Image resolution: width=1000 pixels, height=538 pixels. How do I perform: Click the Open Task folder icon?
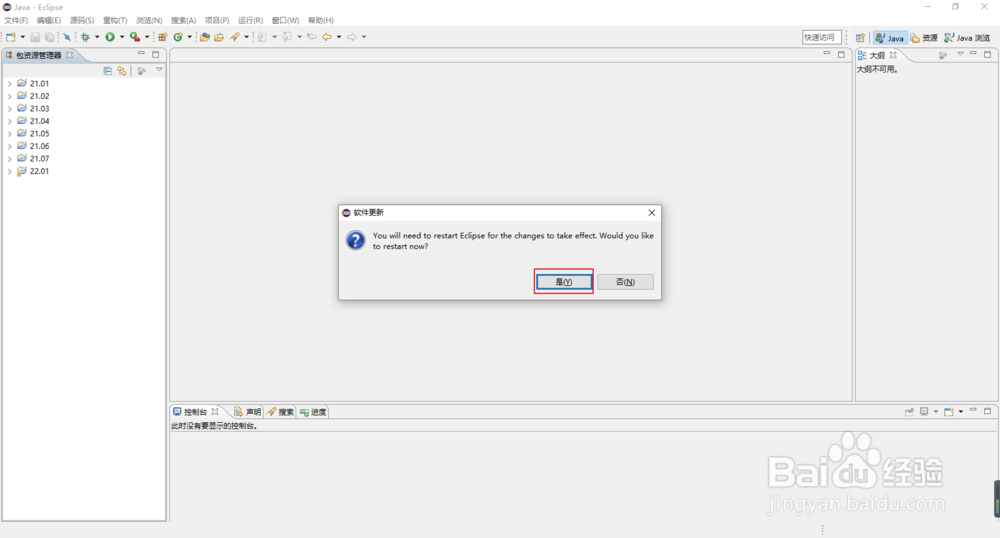[219, 37]
